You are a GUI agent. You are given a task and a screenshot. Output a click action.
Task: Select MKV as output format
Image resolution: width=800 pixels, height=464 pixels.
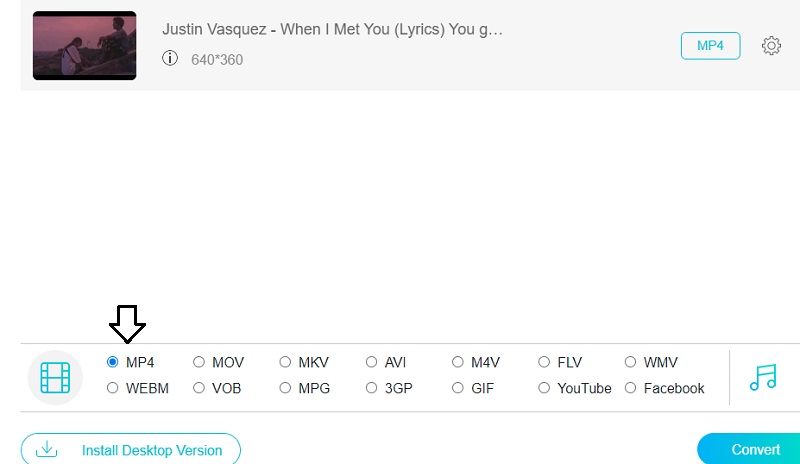(286, 362)
